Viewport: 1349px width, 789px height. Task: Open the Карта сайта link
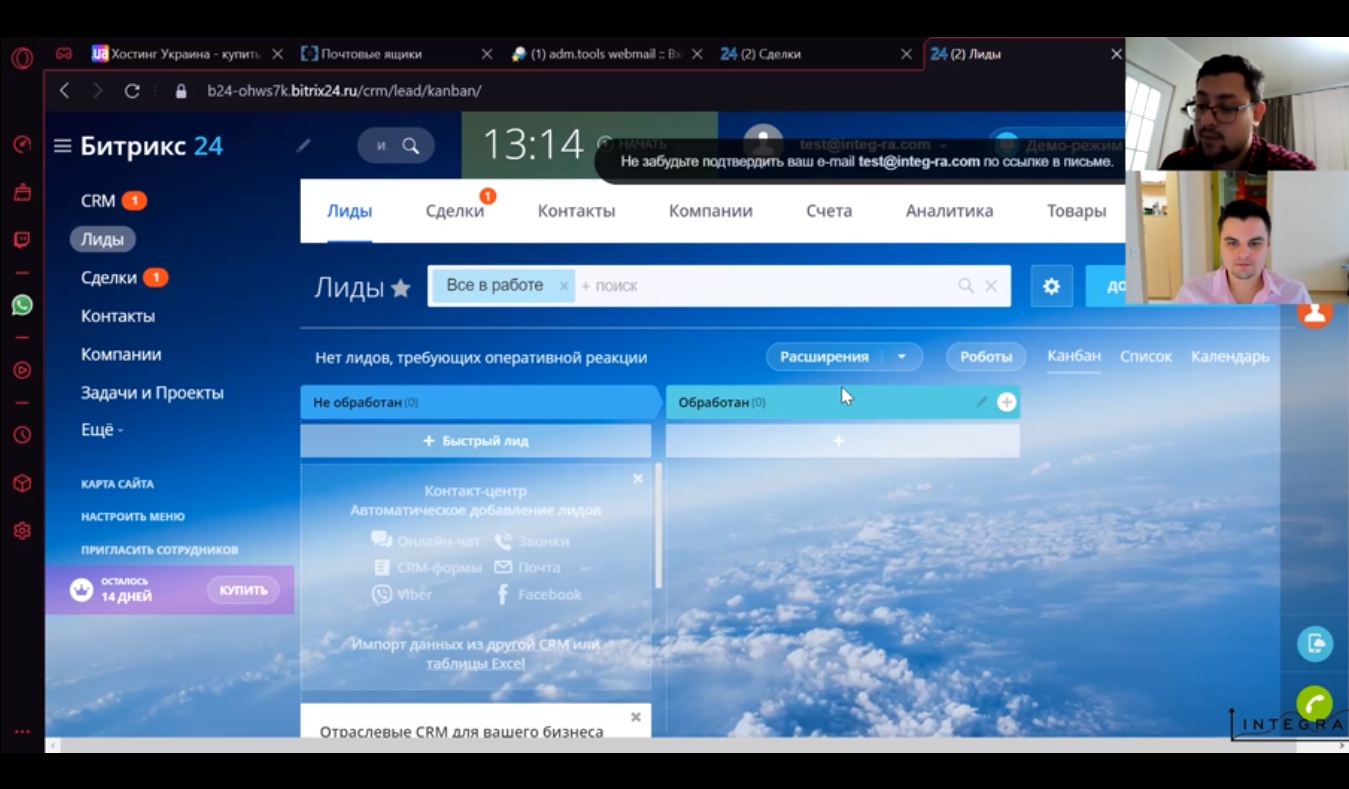click(x=117, y=484)
